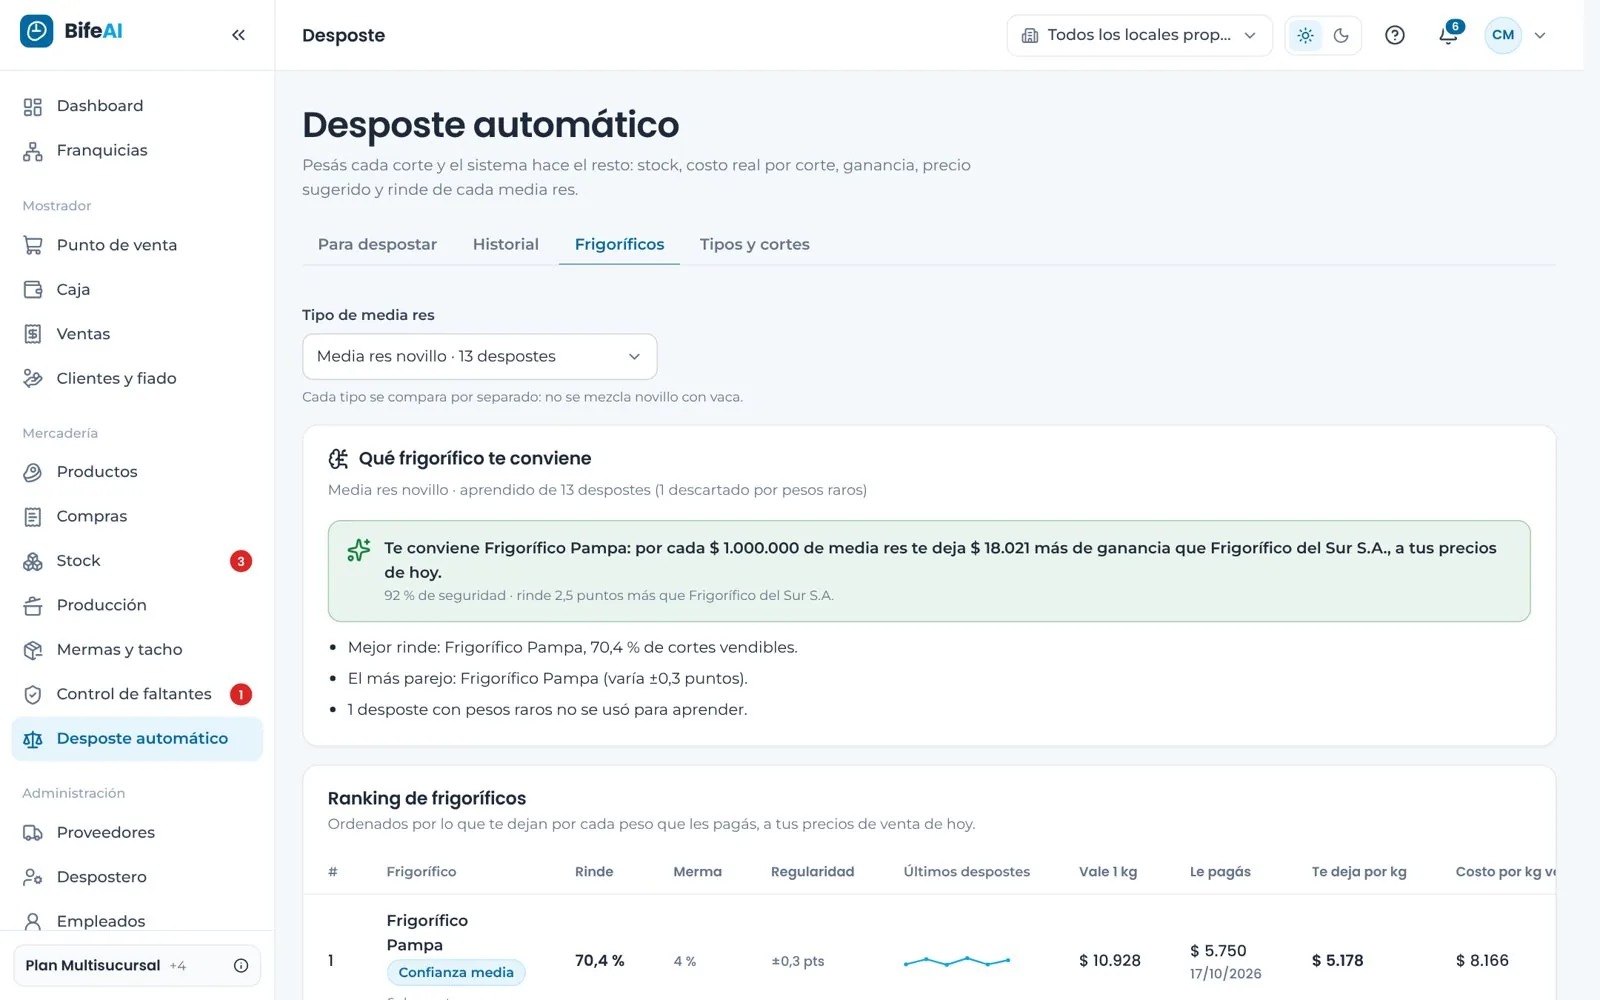The height and width of the screenshot is (1000, 1600).
Task: Open the Todos los locales dropdown
Action: coord(1139,35)
